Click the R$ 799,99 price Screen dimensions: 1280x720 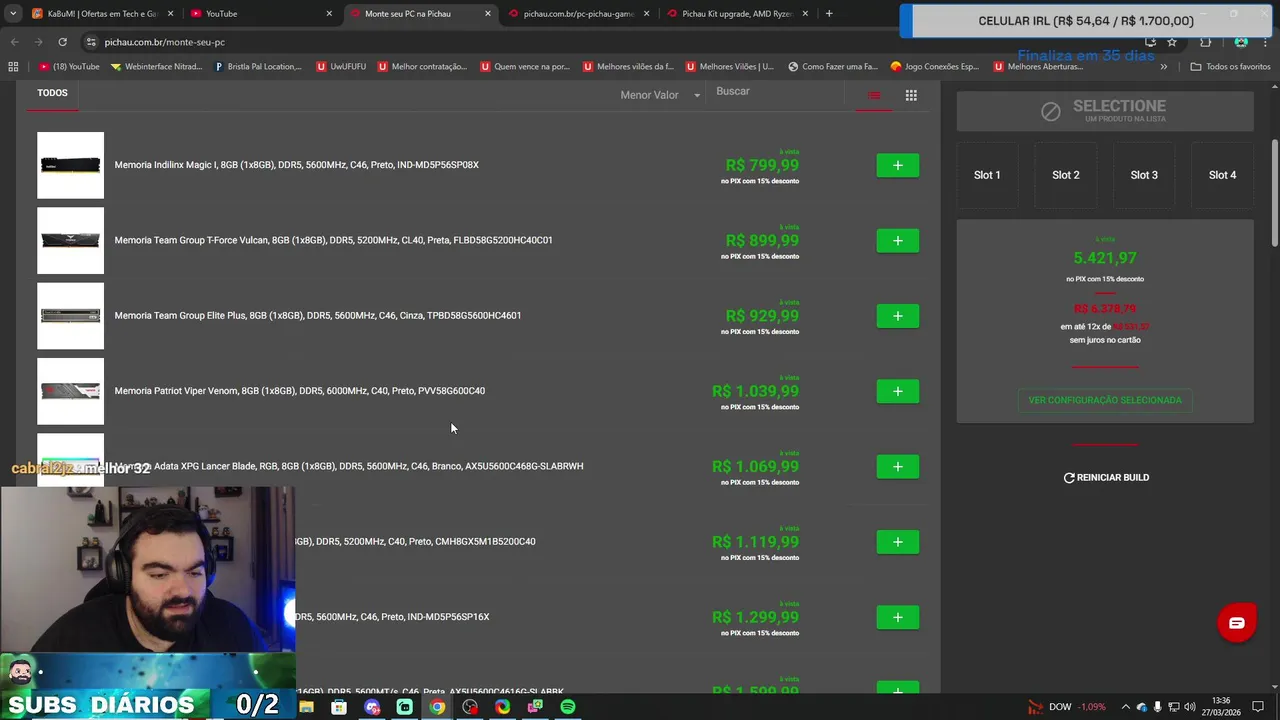pyautogui.click(x=762, y=166)
